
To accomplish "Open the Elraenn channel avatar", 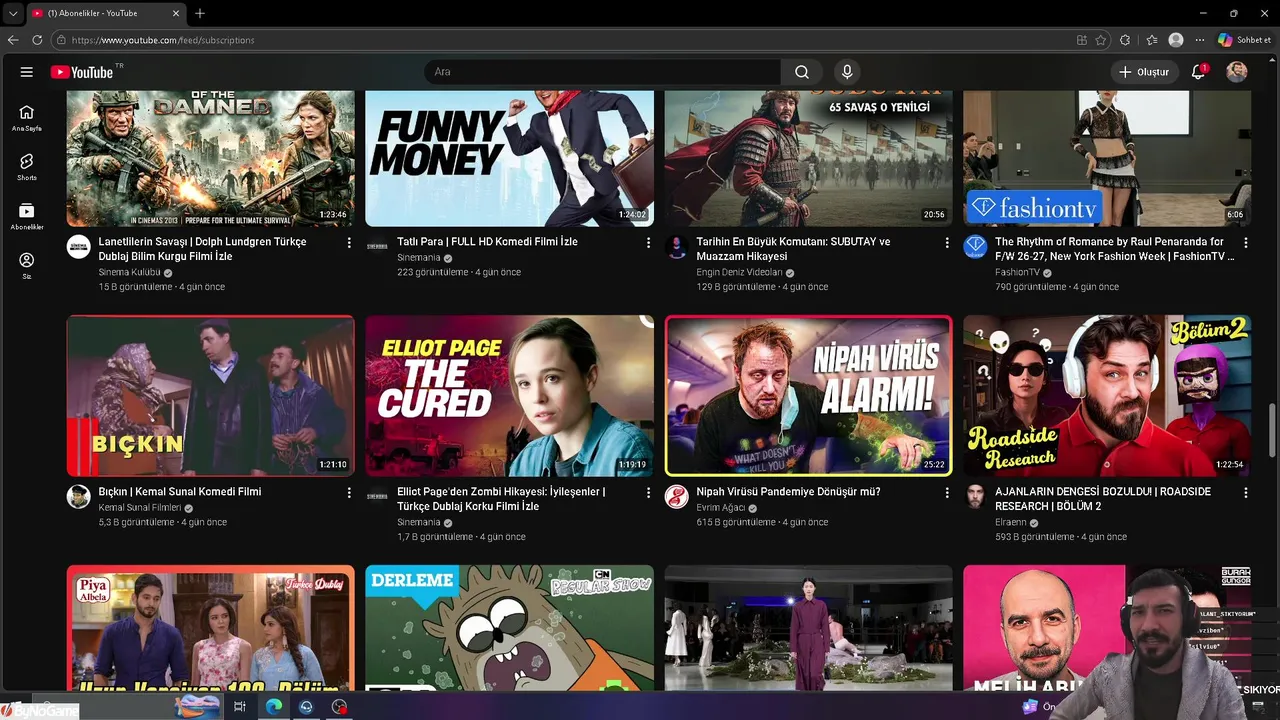I will point(975,497).
